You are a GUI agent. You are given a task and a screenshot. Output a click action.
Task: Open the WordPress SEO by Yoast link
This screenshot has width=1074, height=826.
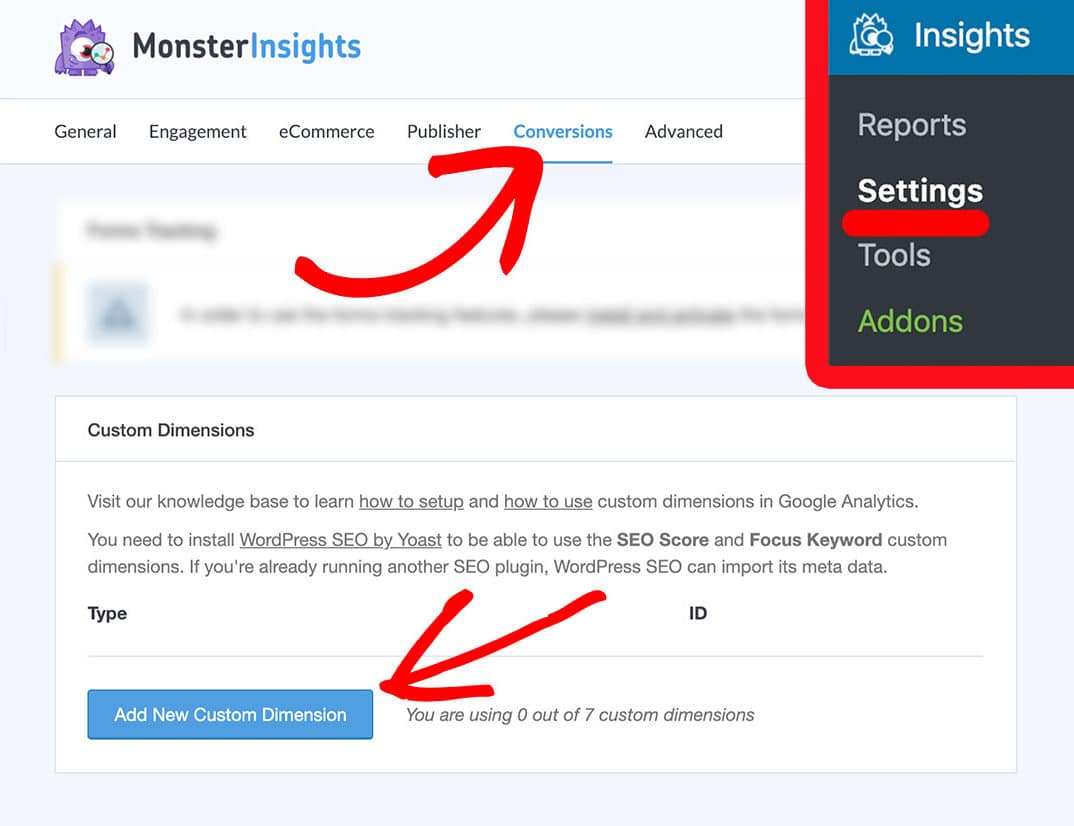(x=340, y=540)
